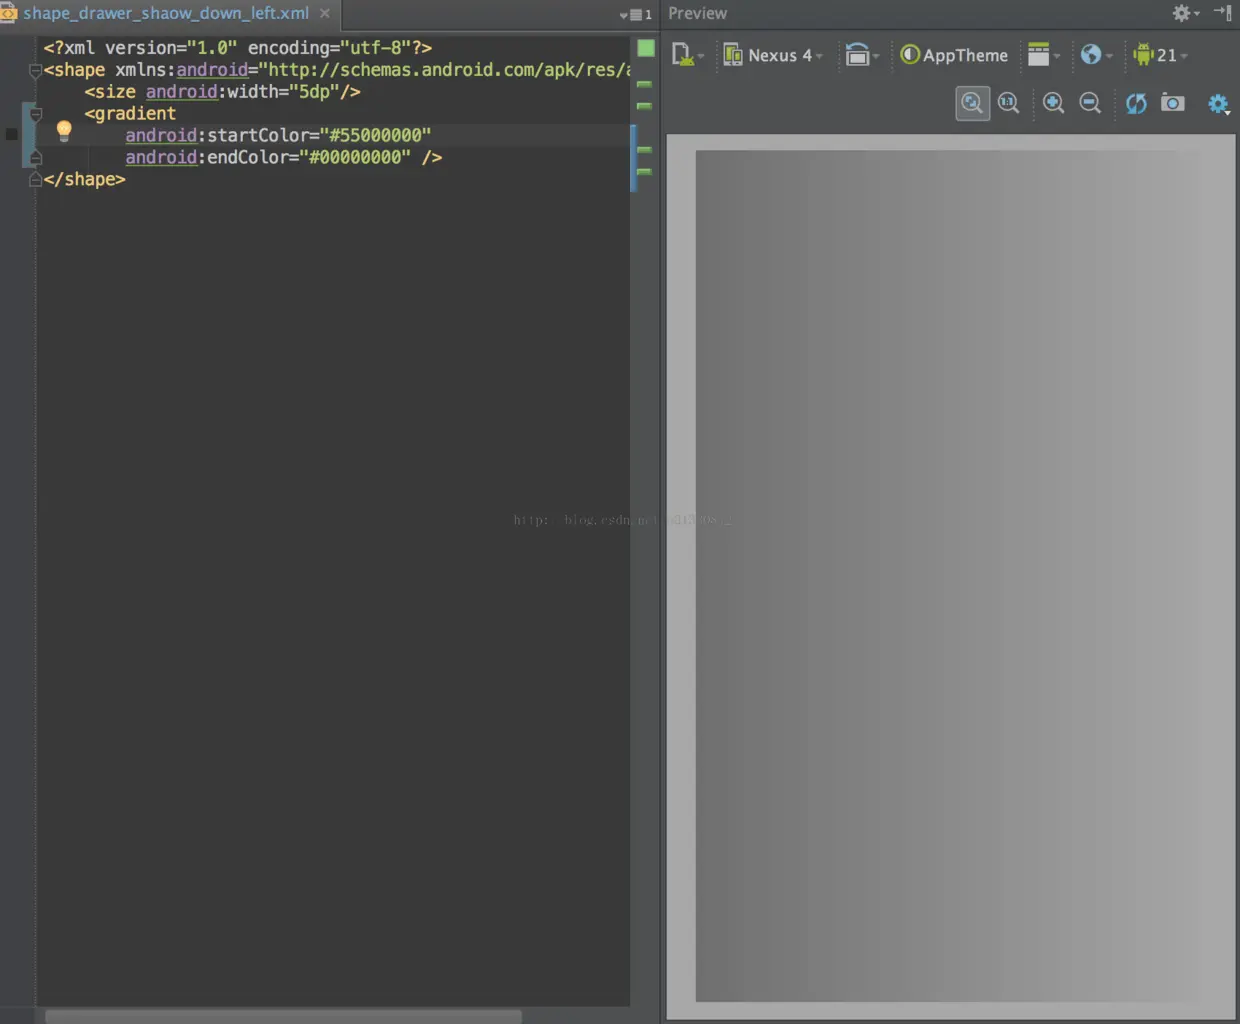This screenshot has width=1240, height=1024.
Task: Open the Preview configuration dropdown
Action: pyautogui.click(x=687, y=55)
